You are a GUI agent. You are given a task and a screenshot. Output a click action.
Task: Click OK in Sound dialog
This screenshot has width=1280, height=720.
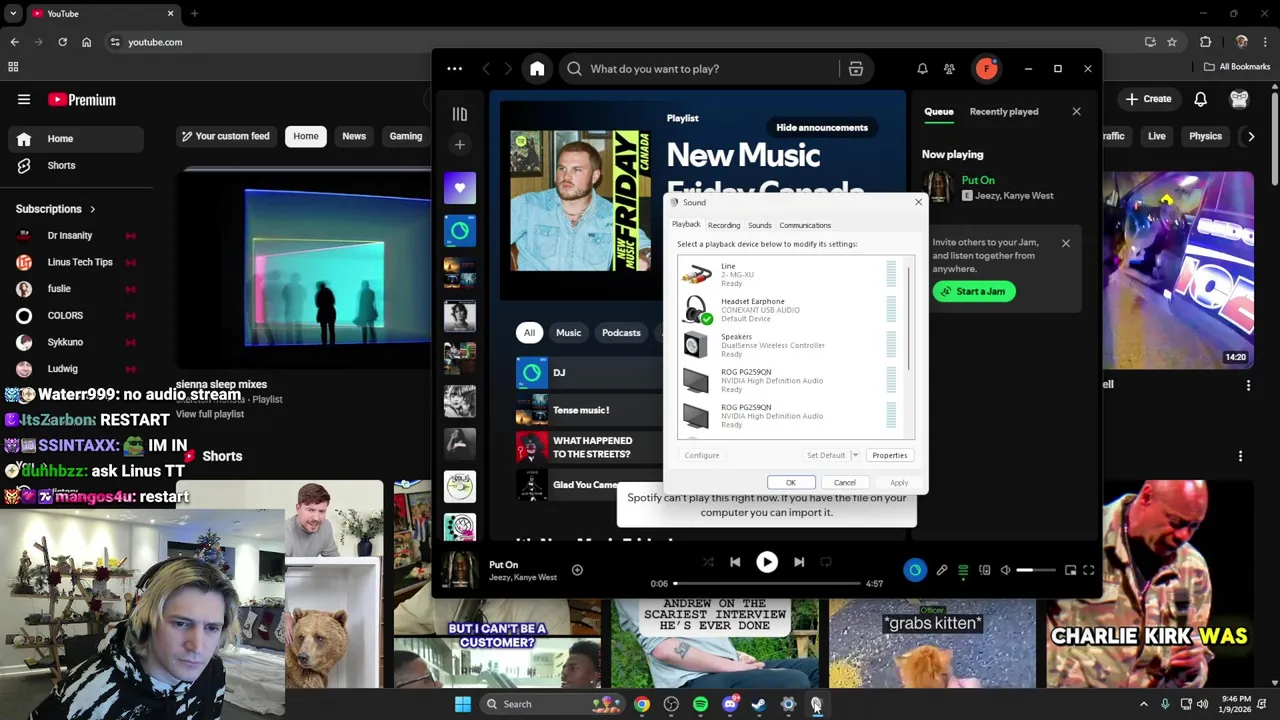point(790,483)
